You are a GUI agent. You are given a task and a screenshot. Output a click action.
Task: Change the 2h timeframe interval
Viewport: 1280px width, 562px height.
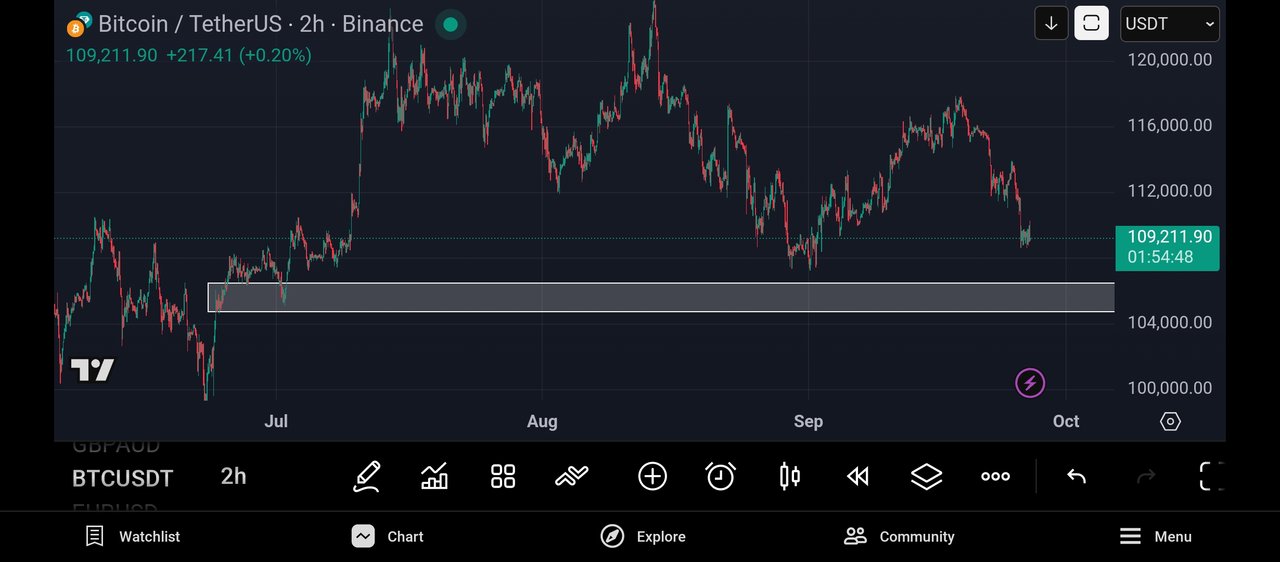[x=233, y=477]
